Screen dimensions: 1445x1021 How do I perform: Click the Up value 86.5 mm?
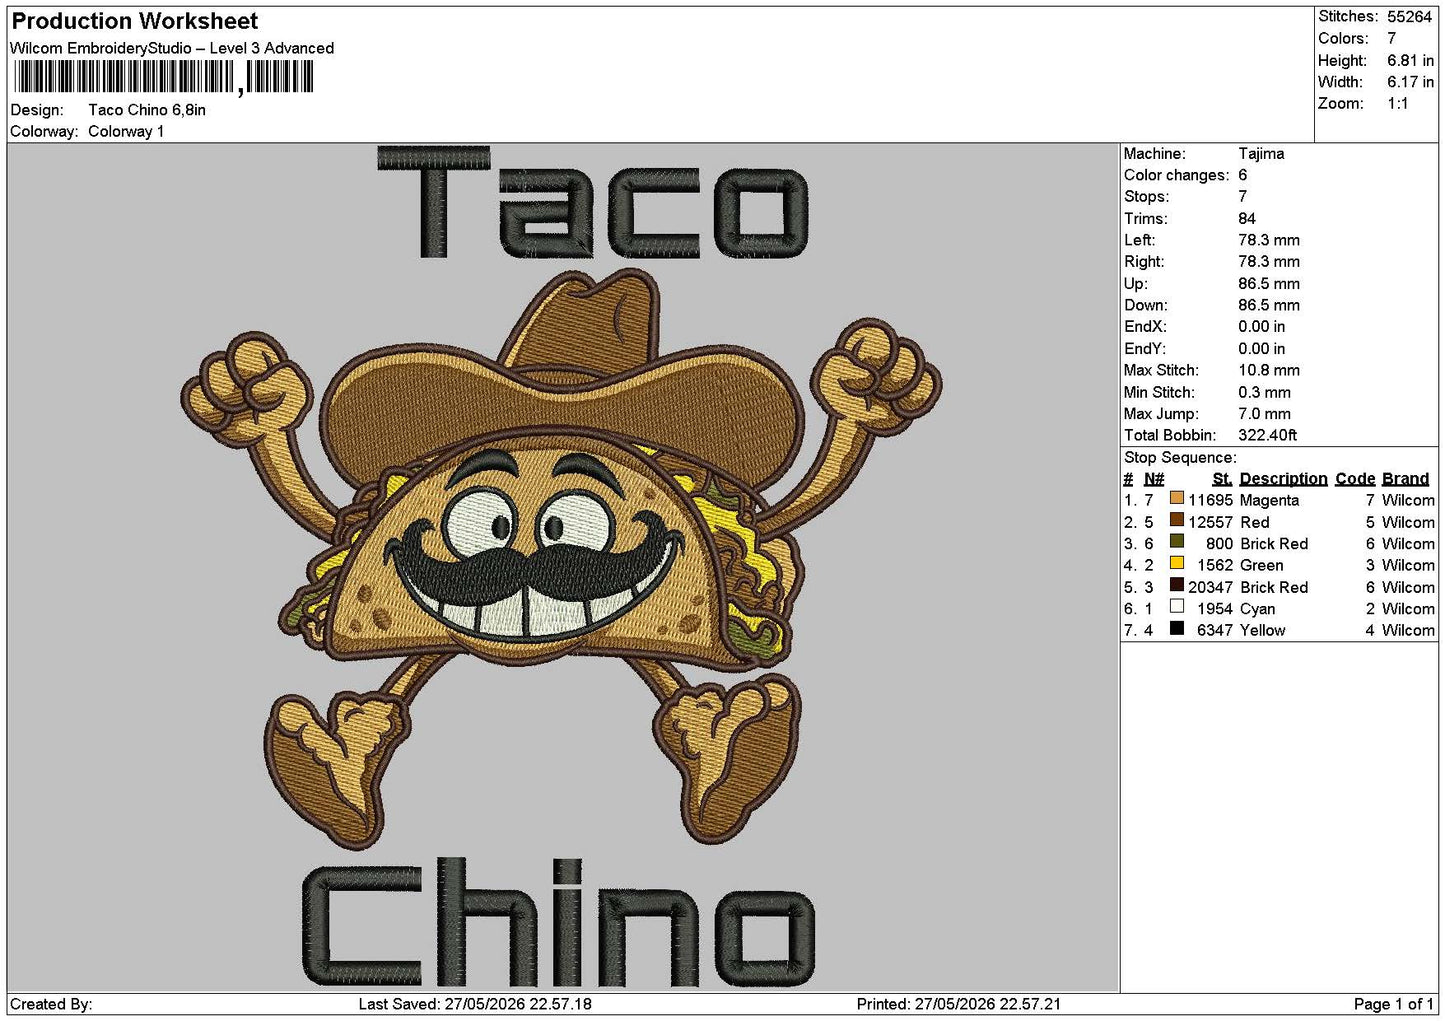point(1269,283)
